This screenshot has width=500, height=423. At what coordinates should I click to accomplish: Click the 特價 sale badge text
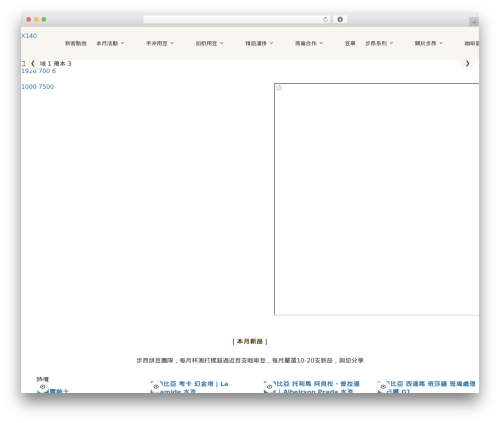tap(43, 379)
